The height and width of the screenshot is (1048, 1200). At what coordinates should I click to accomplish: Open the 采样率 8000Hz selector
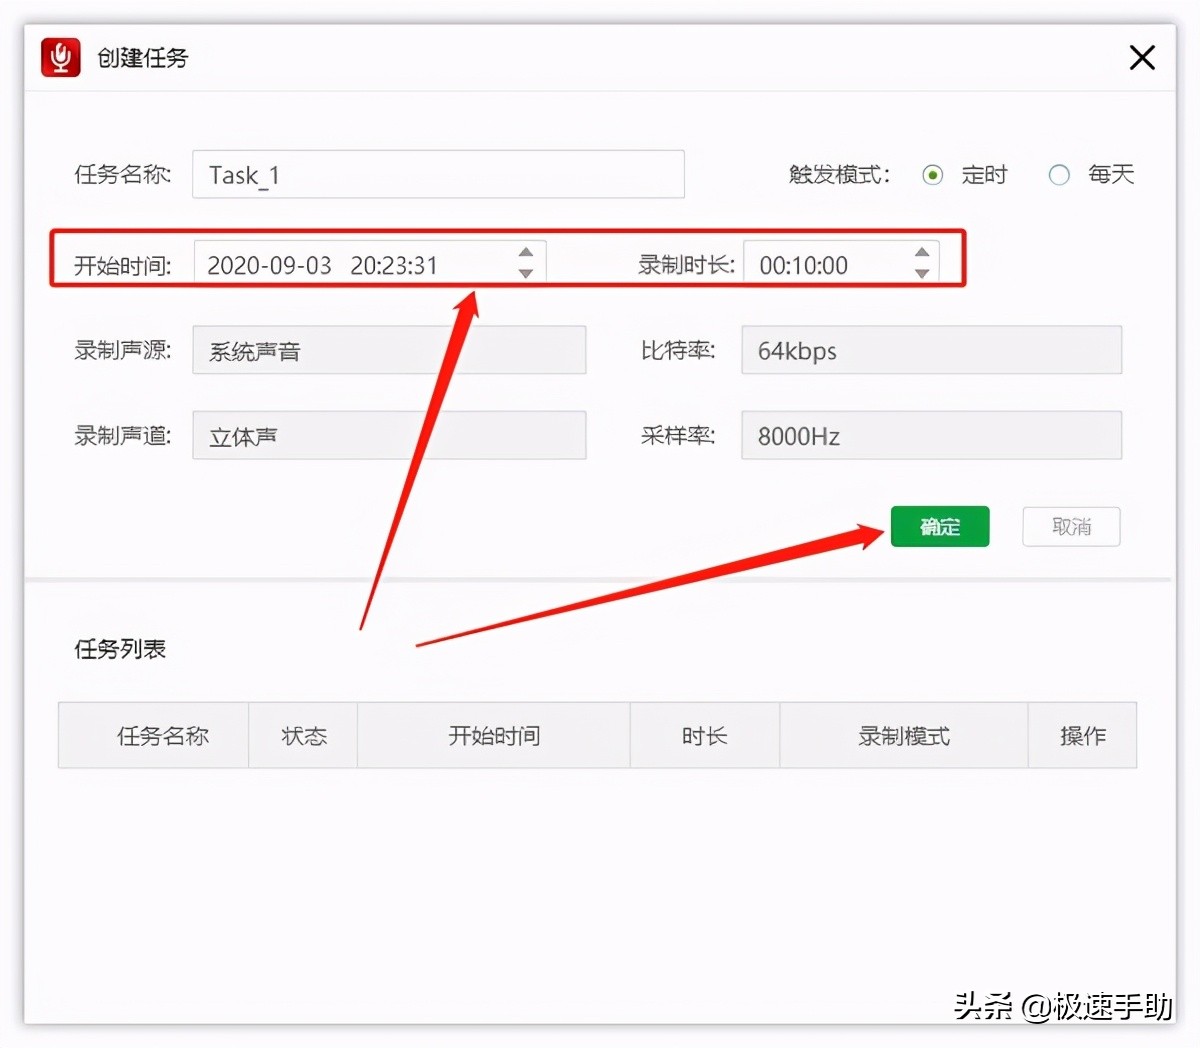(930, 435)
